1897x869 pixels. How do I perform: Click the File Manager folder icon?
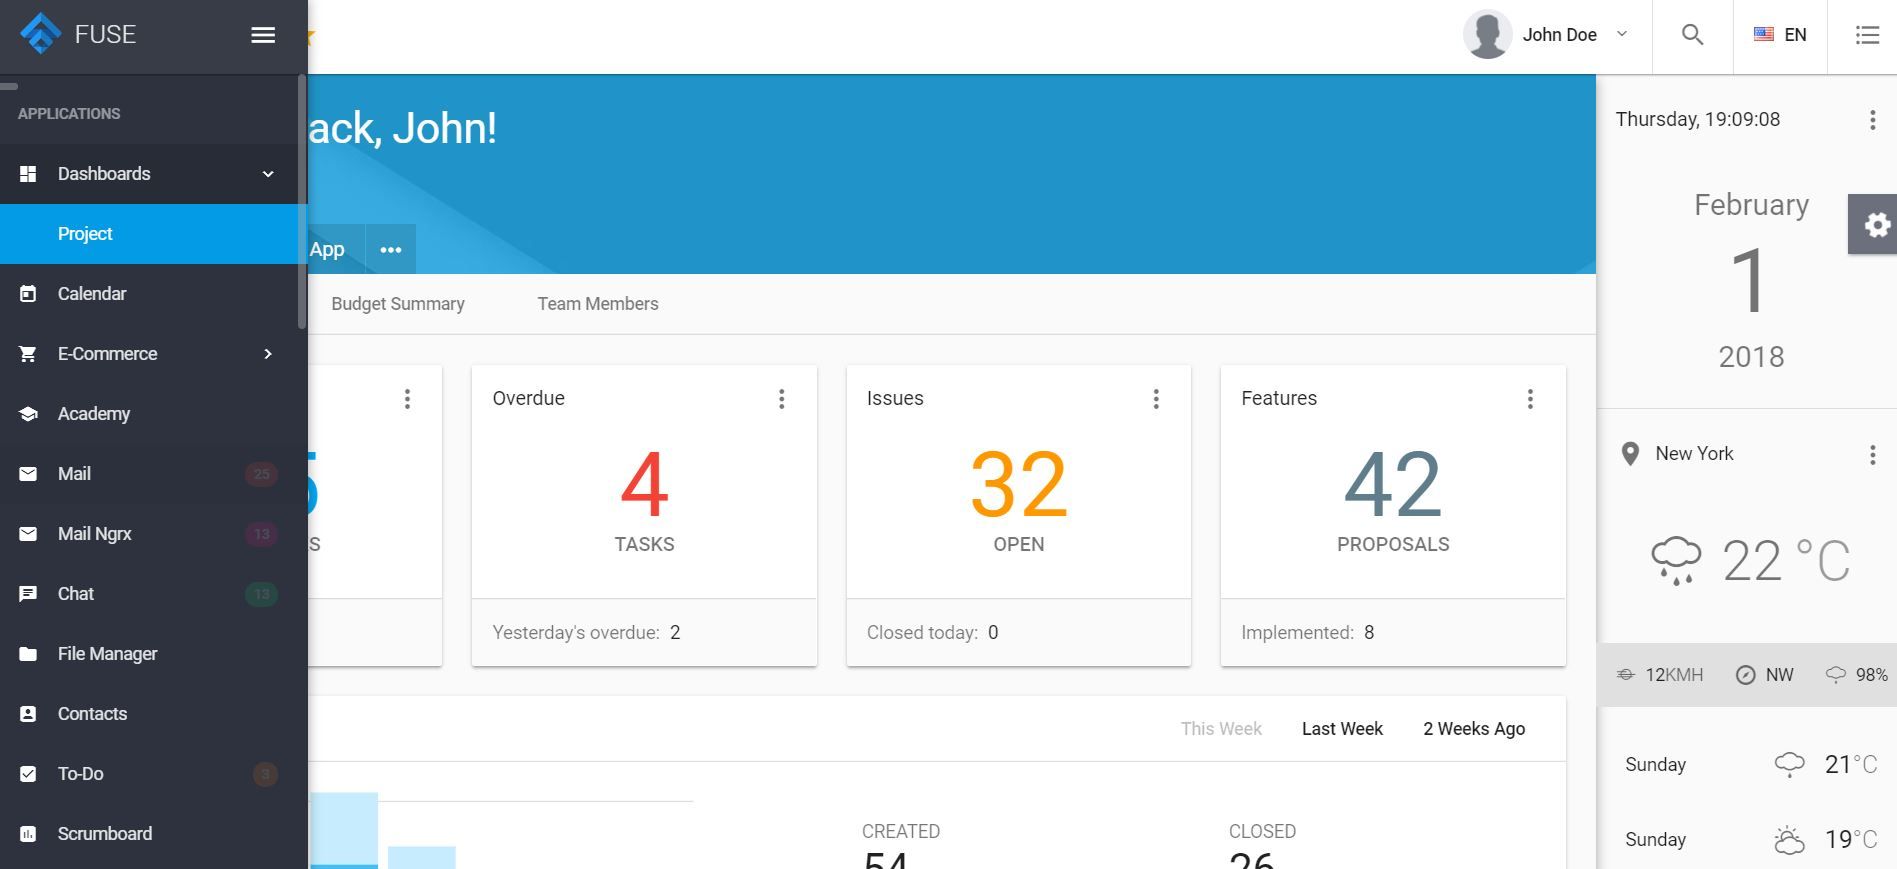point(28,654)
